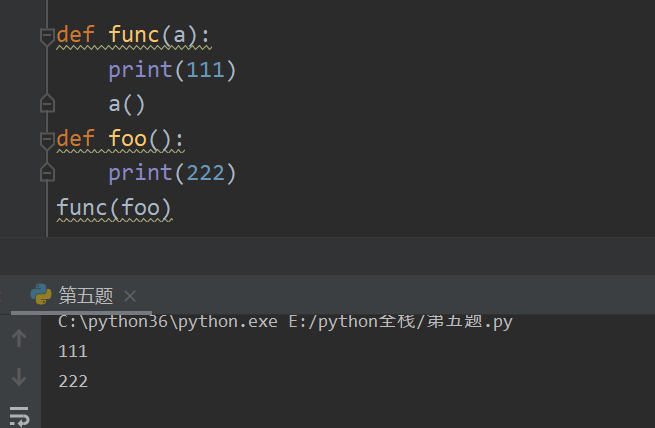Click the function name func in def func(a)
The height and width of the screenshot is (428, 655).
pos(134,36)
